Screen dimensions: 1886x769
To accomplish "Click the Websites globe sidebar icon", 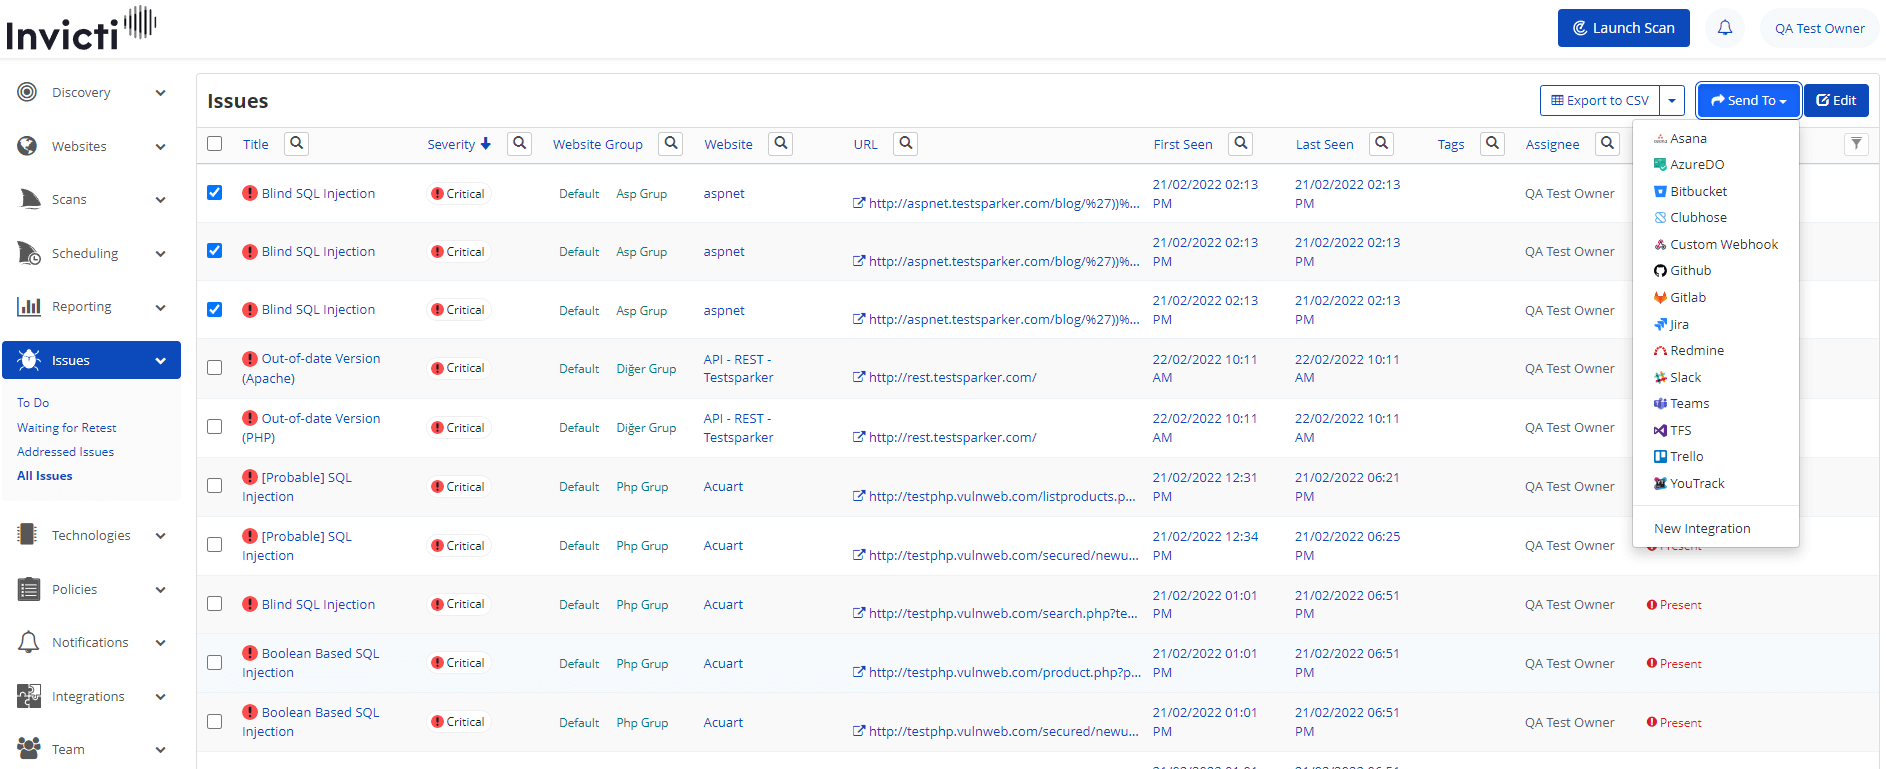I will [x=28, y=146].
